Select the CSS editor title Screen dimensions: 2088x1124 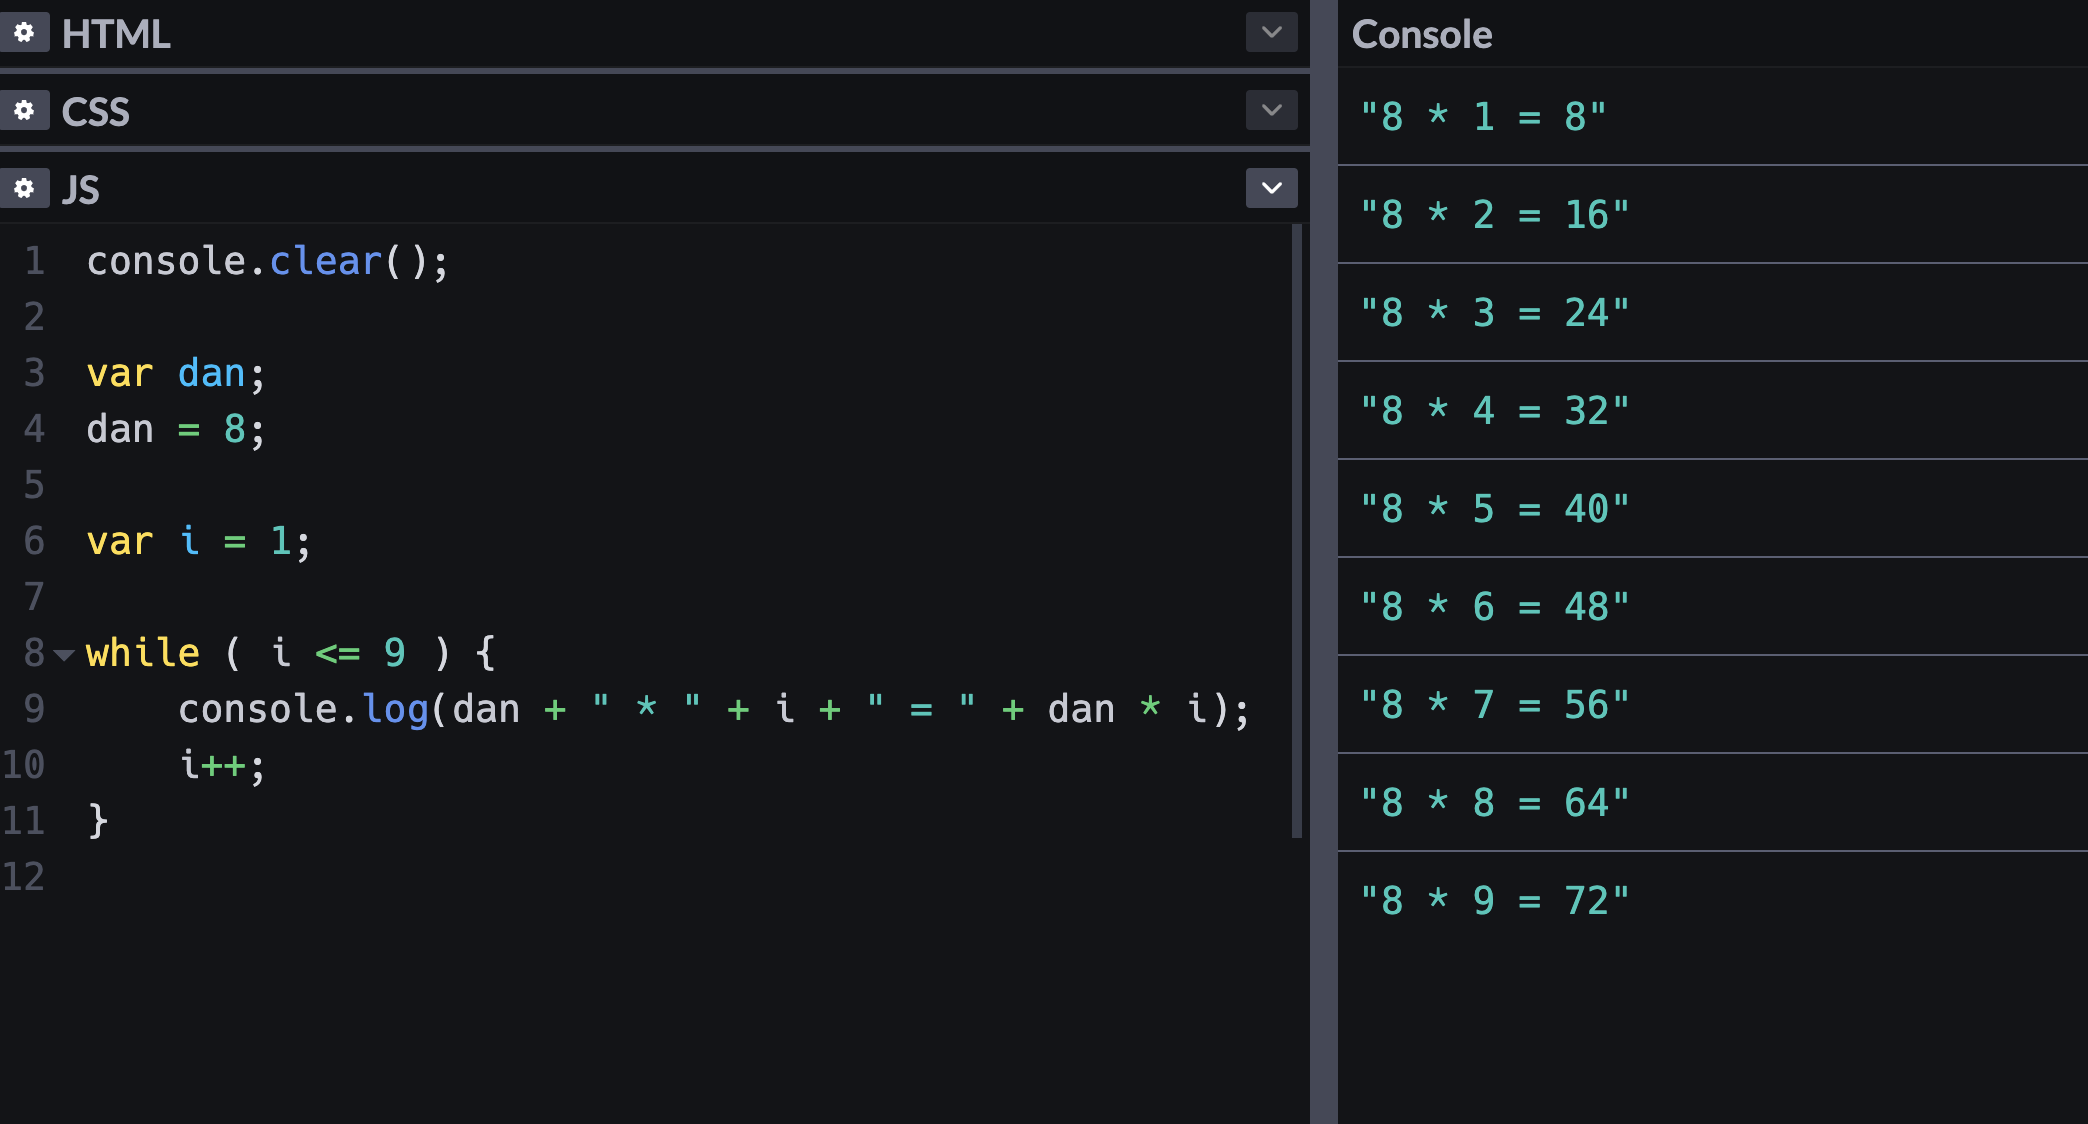[x=95, y=112]
